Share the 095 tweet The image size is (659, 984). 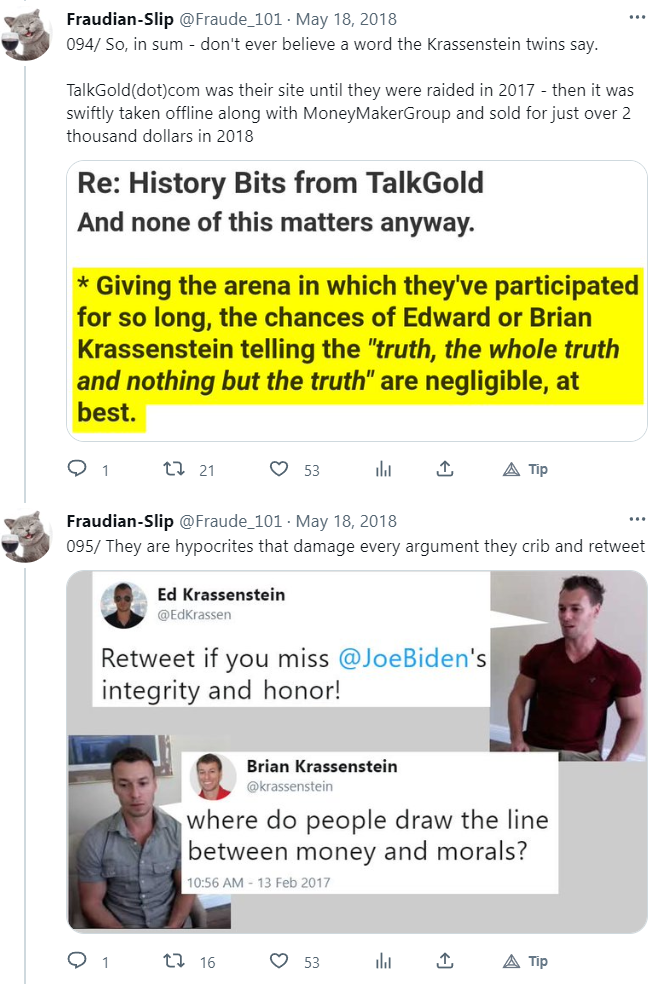tap(446, 961)
